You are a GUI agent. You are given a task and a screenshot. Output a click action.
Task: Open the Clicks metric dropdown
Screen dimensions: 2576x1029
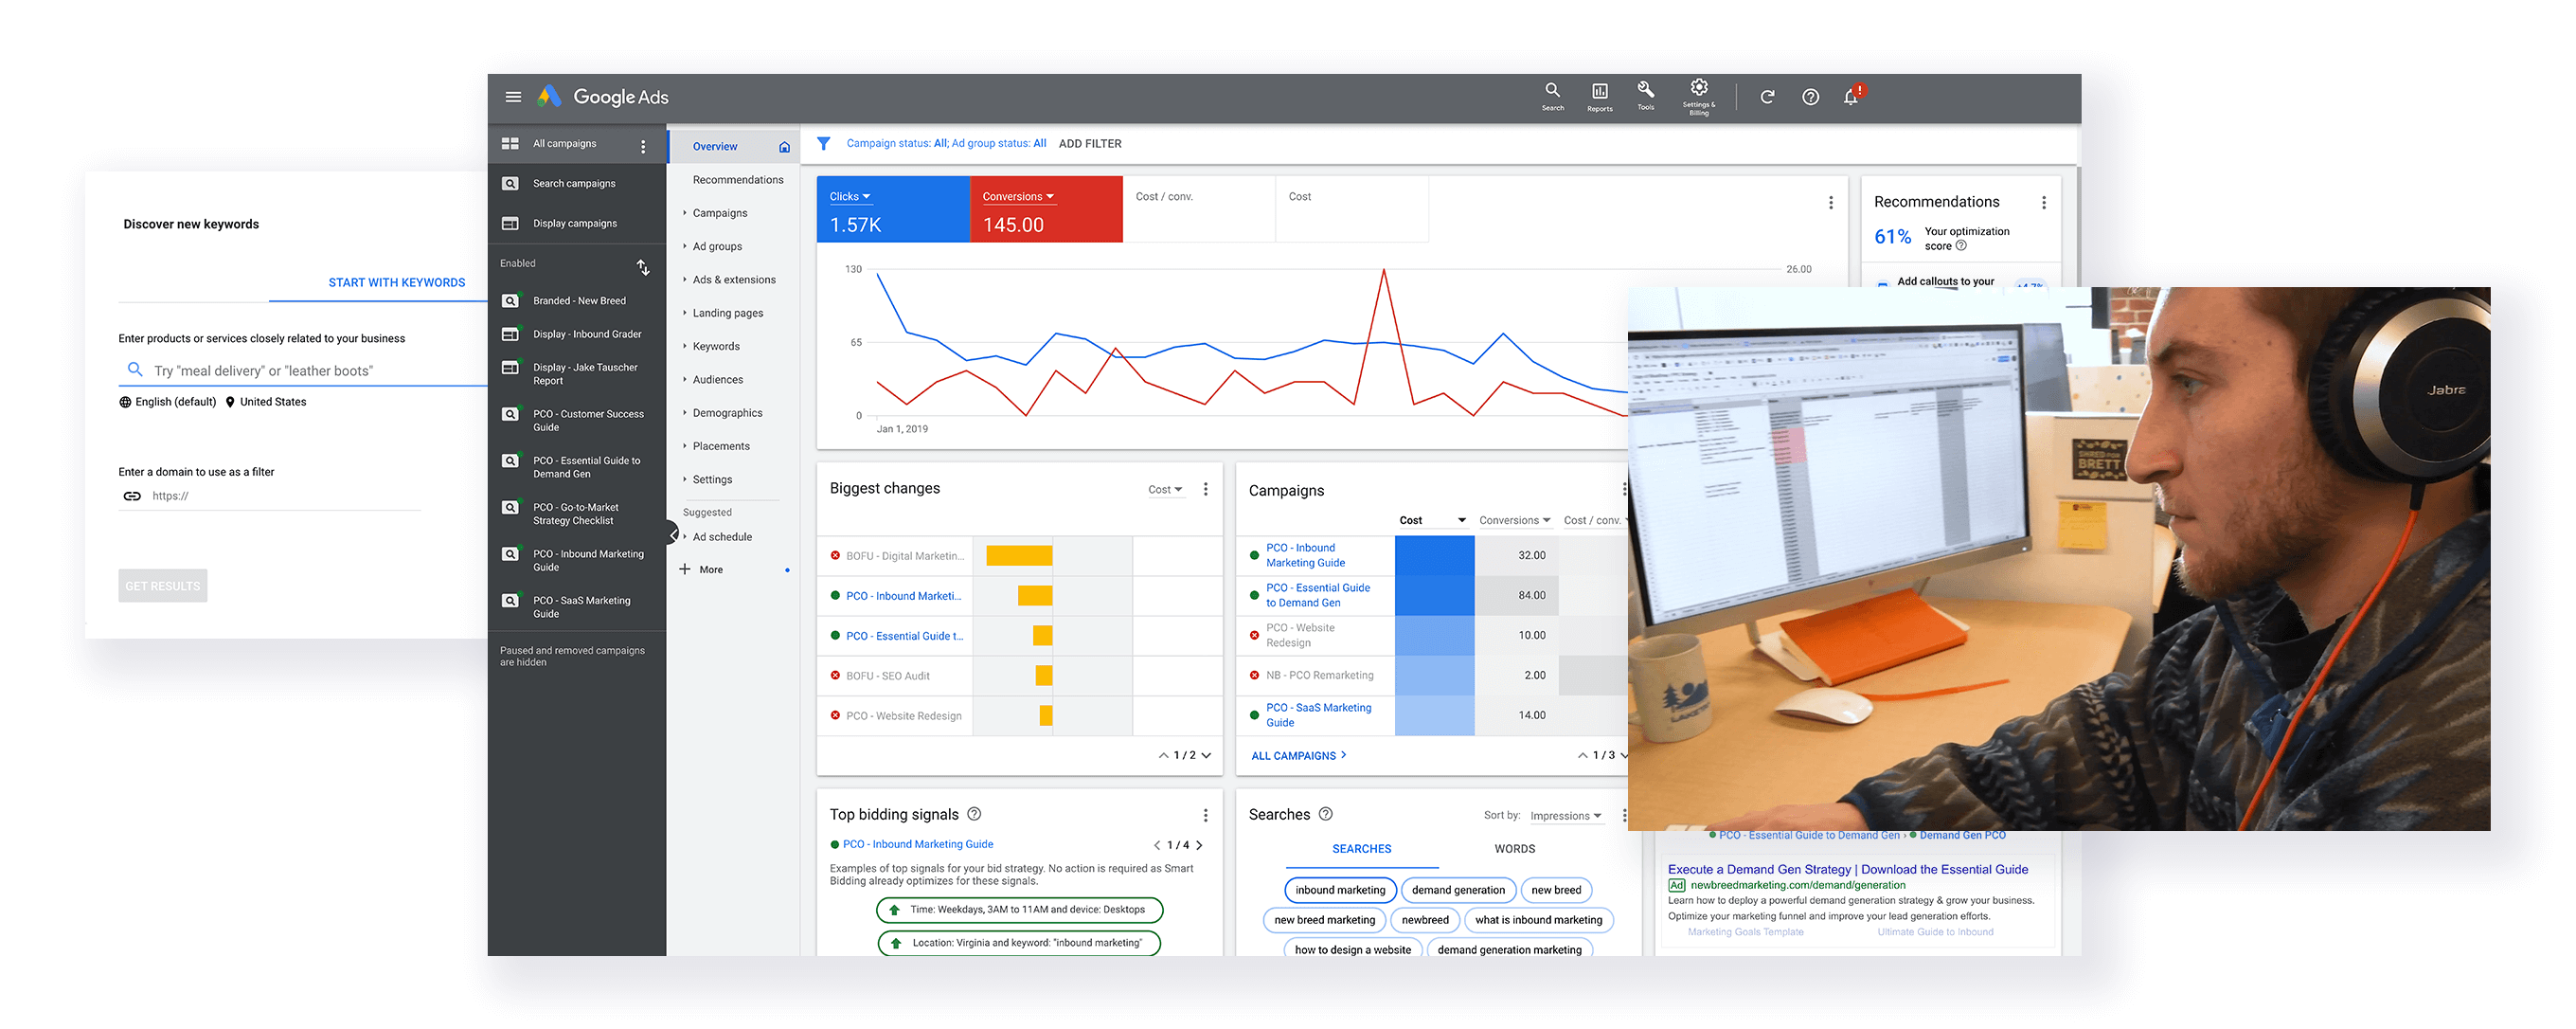(x=850, y=197)
